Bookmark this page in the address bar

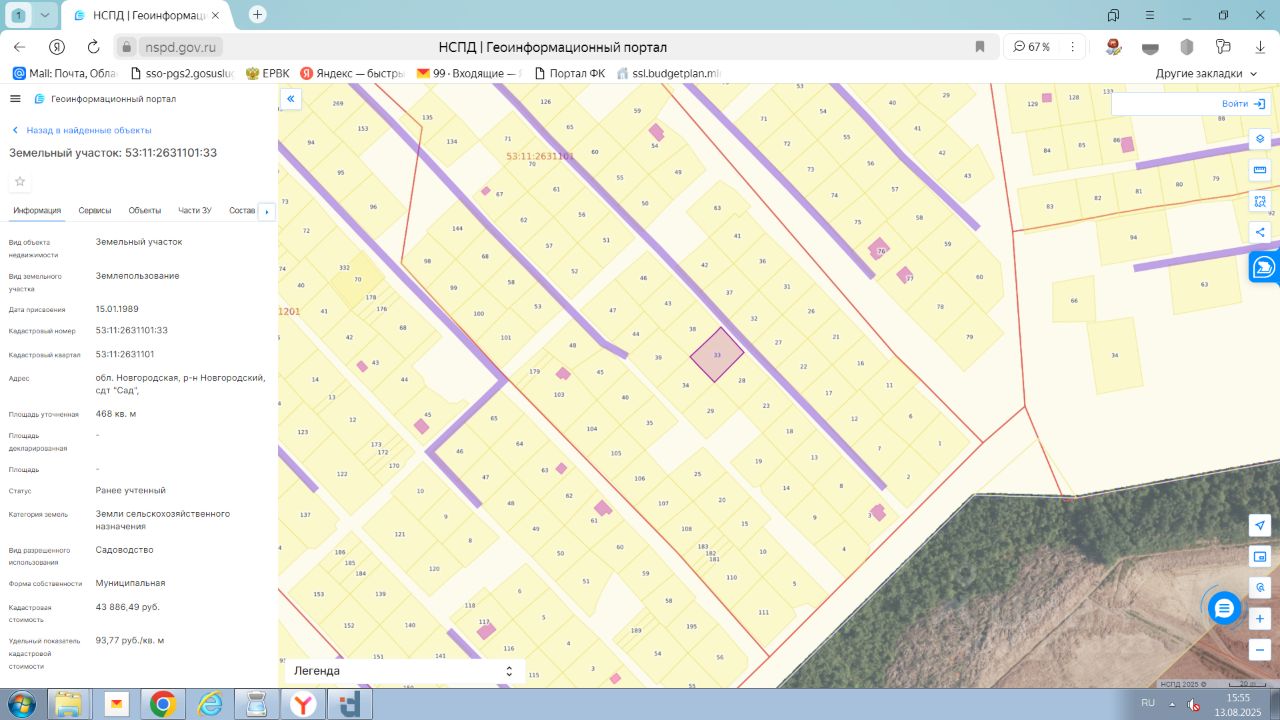pyautogui.click(x=980, y=47)
